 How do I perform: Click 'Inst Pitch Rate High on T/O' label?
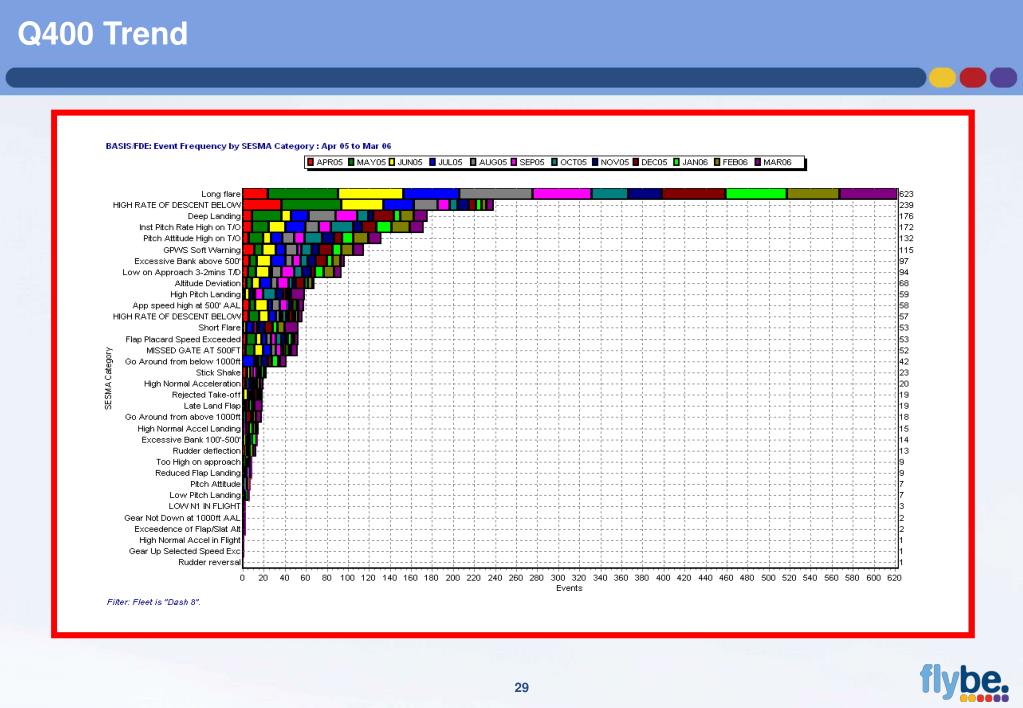(x=190, y=227)
